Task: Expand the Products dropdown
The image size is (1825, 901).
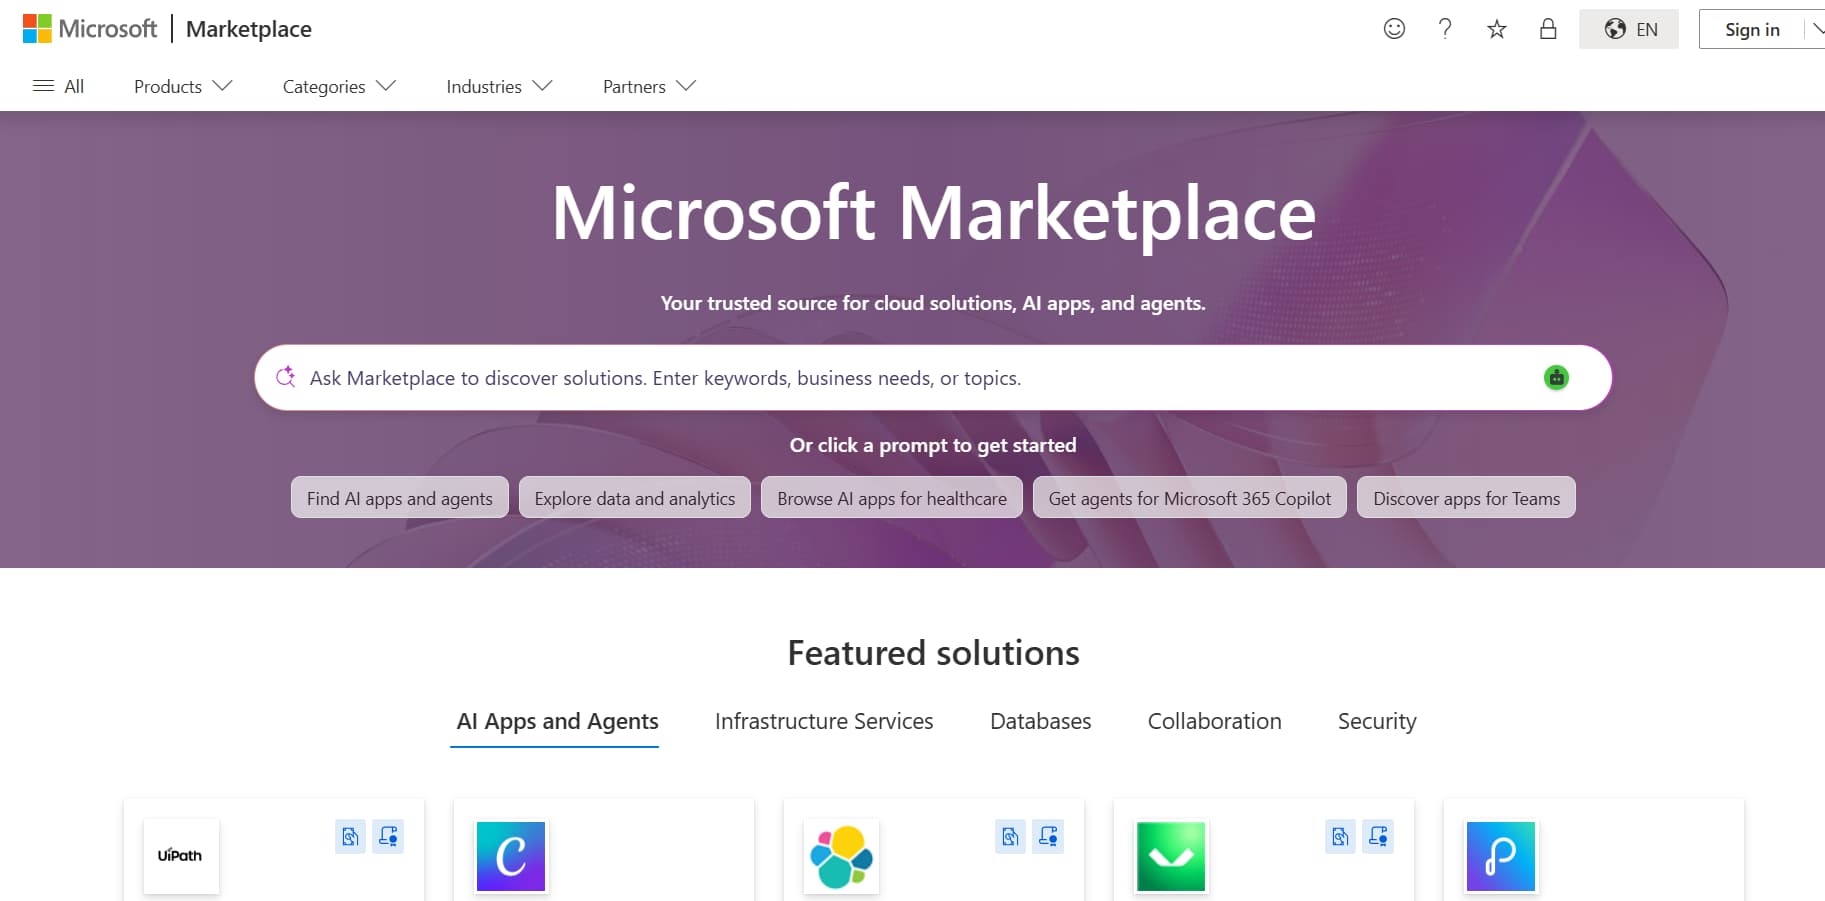Action: 183,86
